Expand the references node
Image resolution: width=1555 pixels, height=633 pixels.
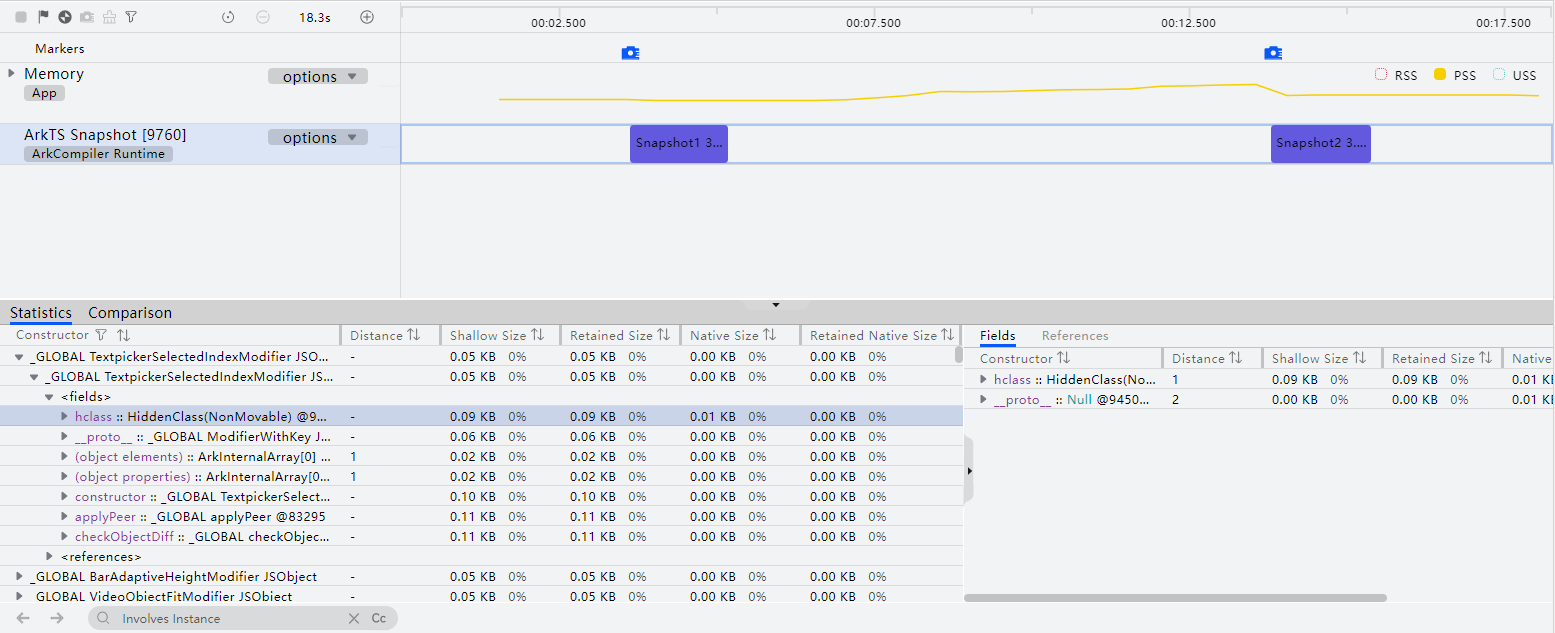(x=50, y=556)
